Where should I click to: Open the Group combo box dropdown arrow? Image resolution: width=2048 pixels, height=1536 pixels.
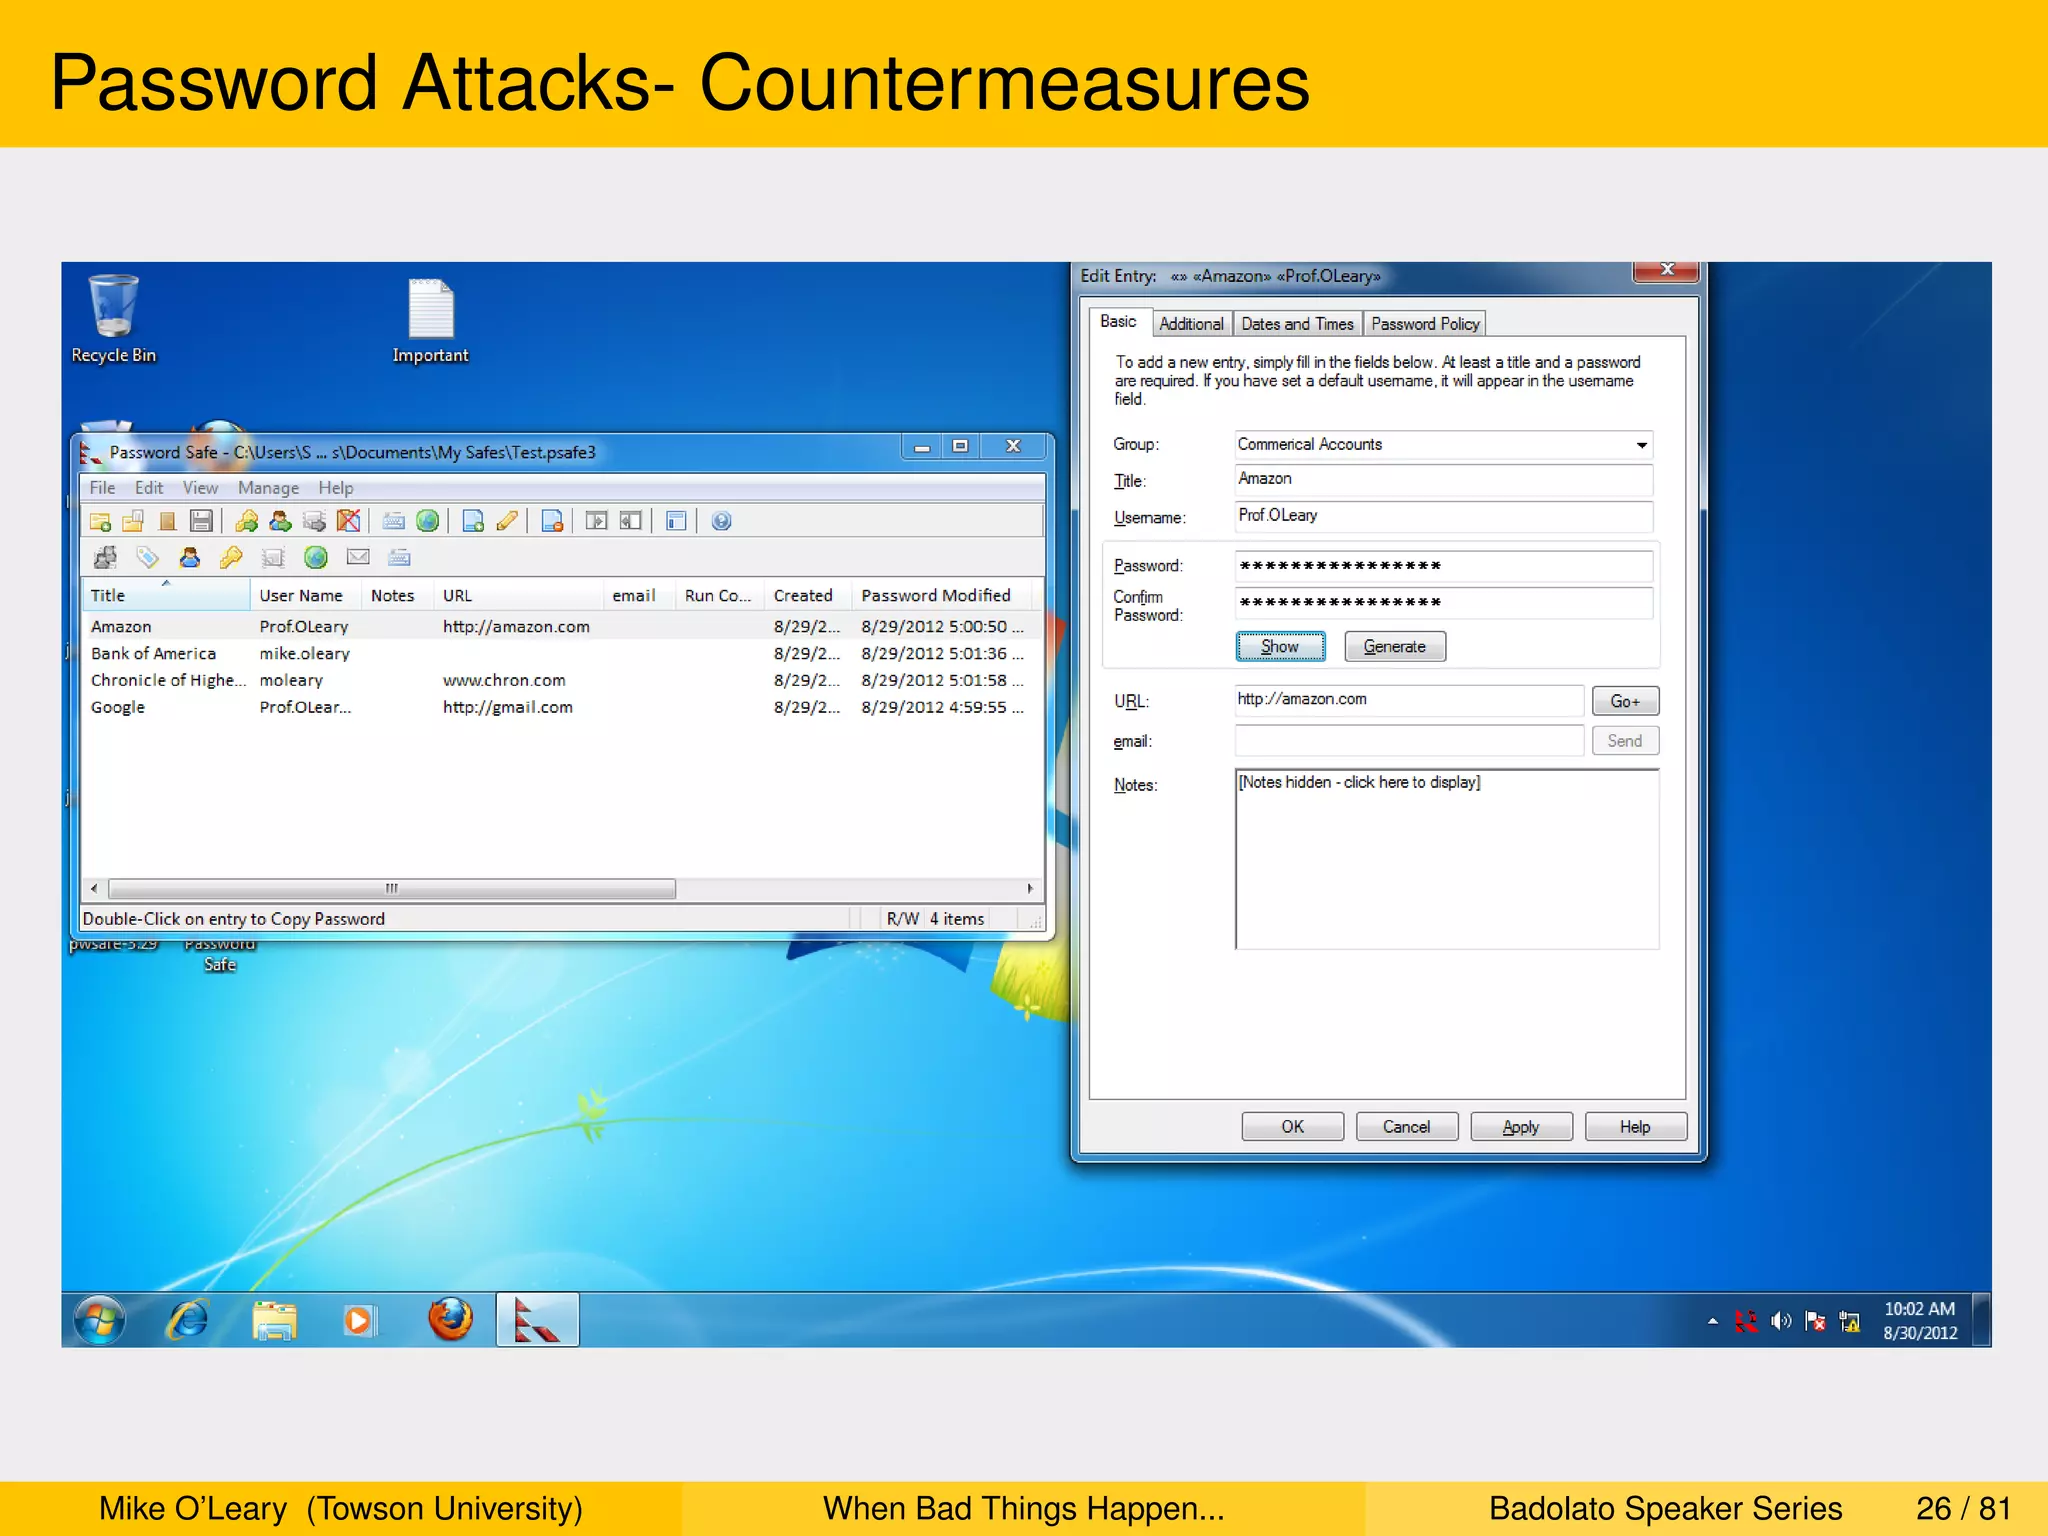coord(1641,445)
